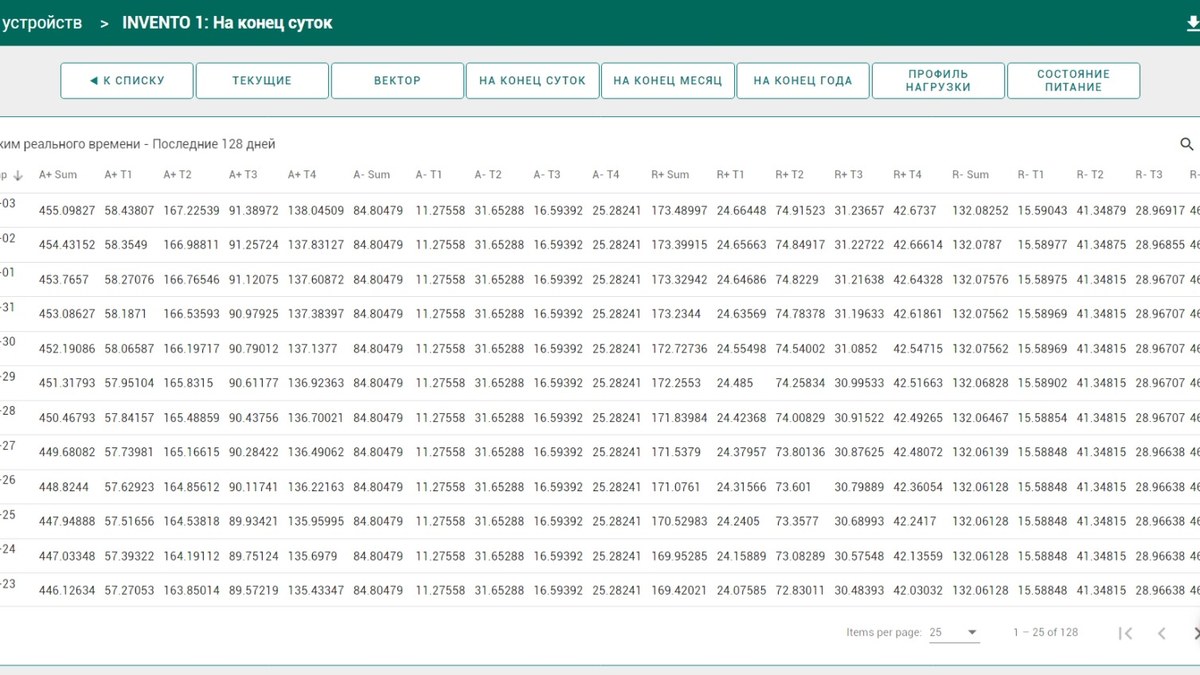Click A- Sum column header
Screen dimensions: 1200x675
click(372, 175)
